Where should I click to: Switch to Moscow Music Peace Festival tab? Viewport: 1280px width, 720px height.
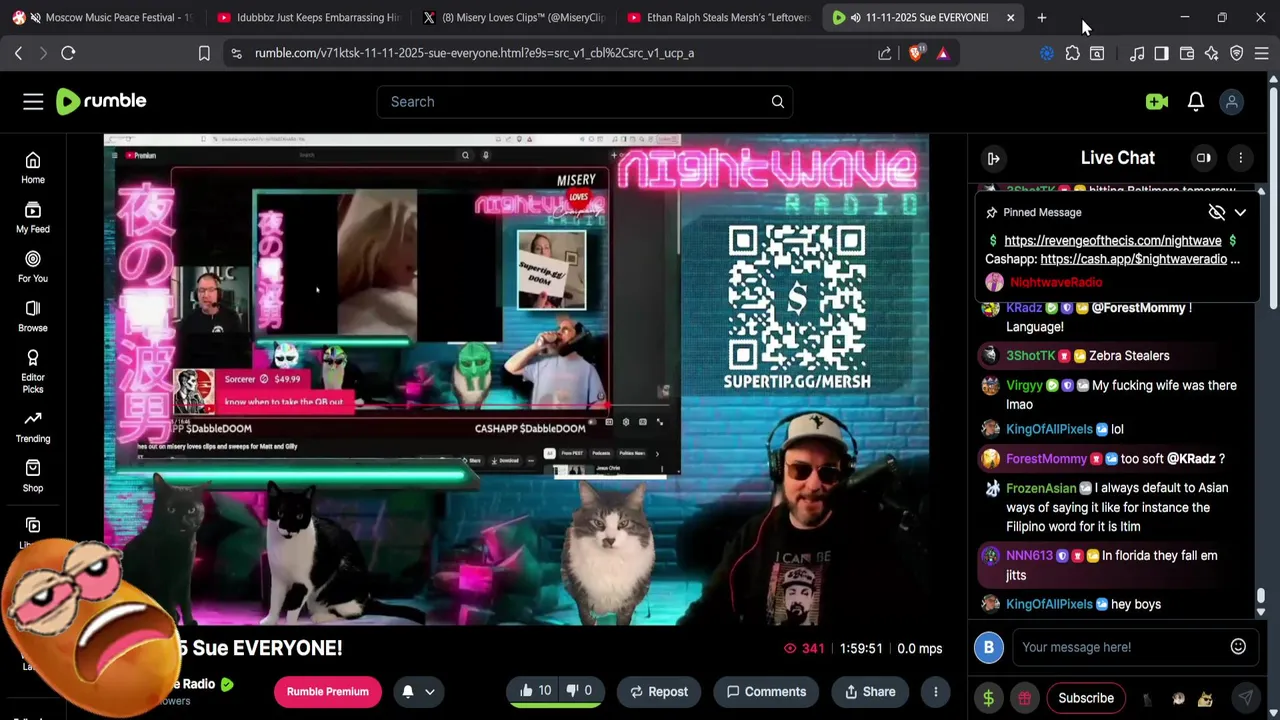click(x=103, y=17)
